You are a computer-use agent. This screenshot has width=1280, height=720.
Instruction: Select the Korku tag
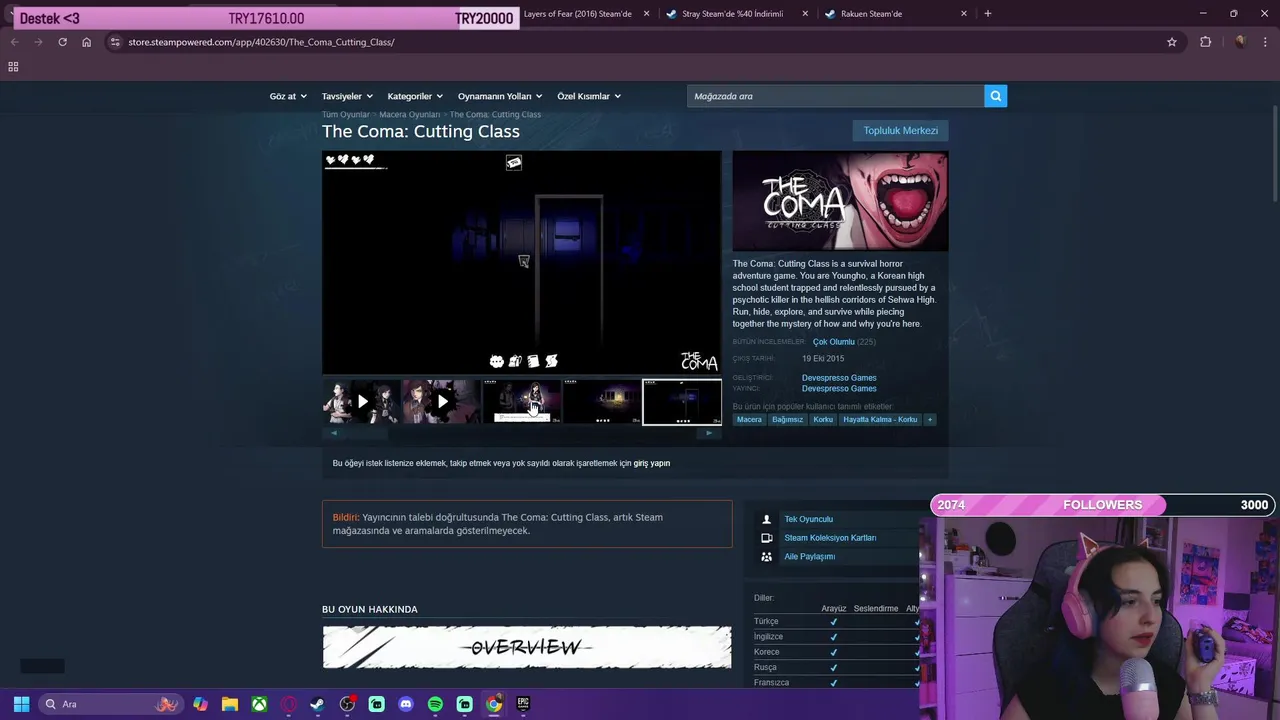coord(823,419)
